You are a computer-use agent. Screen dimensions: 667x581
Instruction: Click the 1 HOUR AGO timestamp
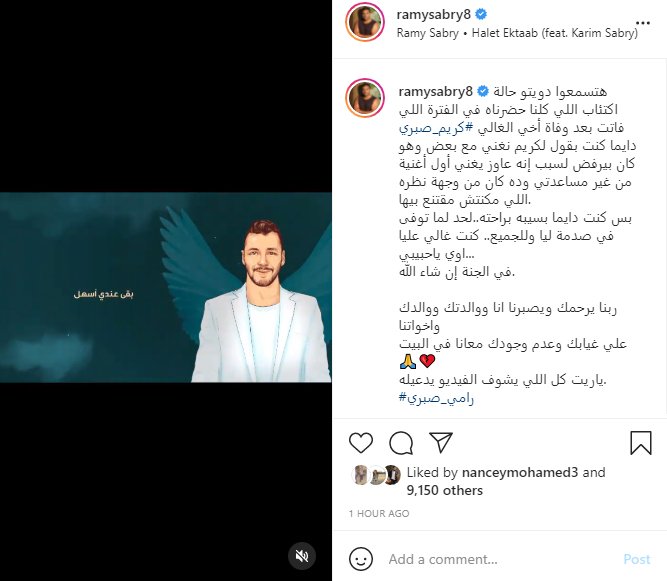379,513
